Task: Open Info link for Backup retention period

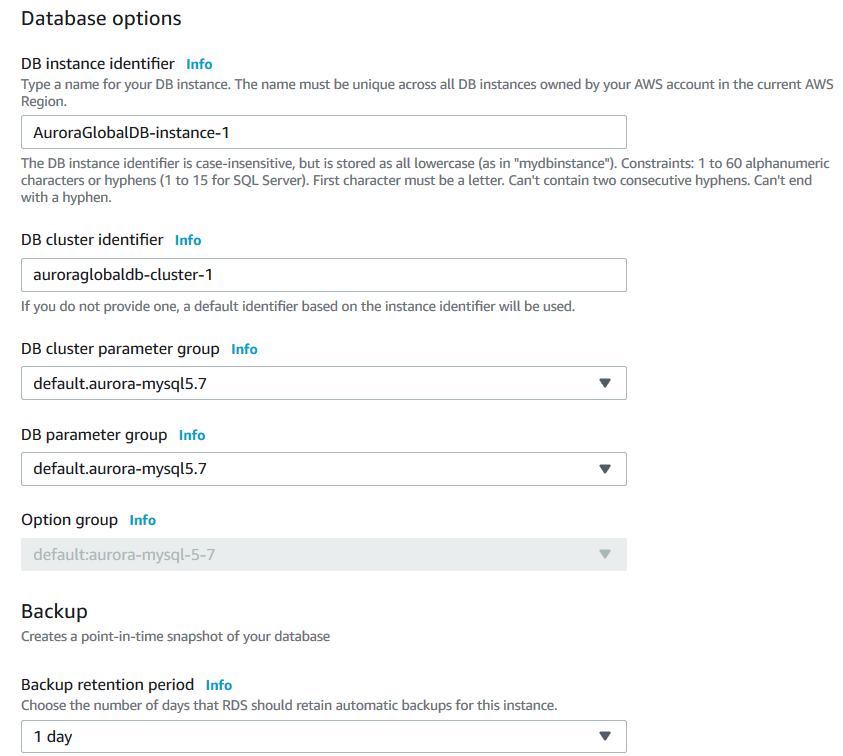Action: coord(219,685)
